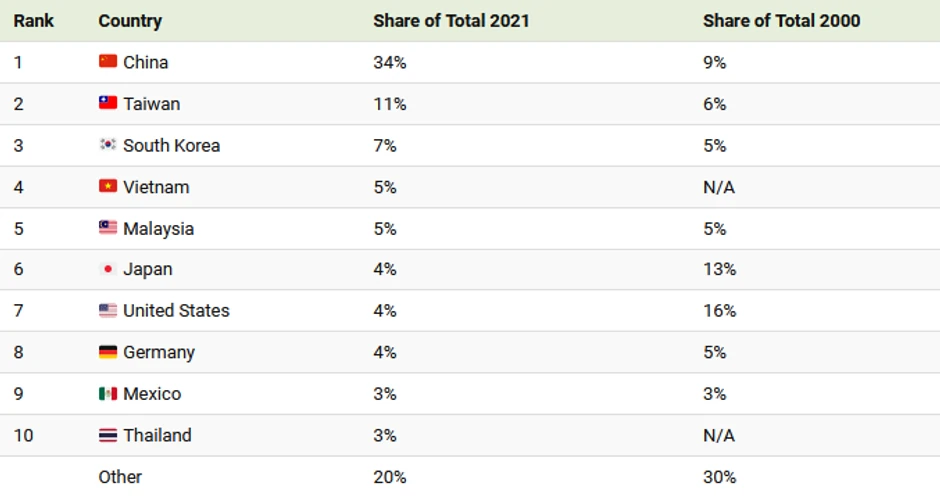Select Japan's 13% share in 2000
The image size is (940, 502).
[x=719, y=270]
